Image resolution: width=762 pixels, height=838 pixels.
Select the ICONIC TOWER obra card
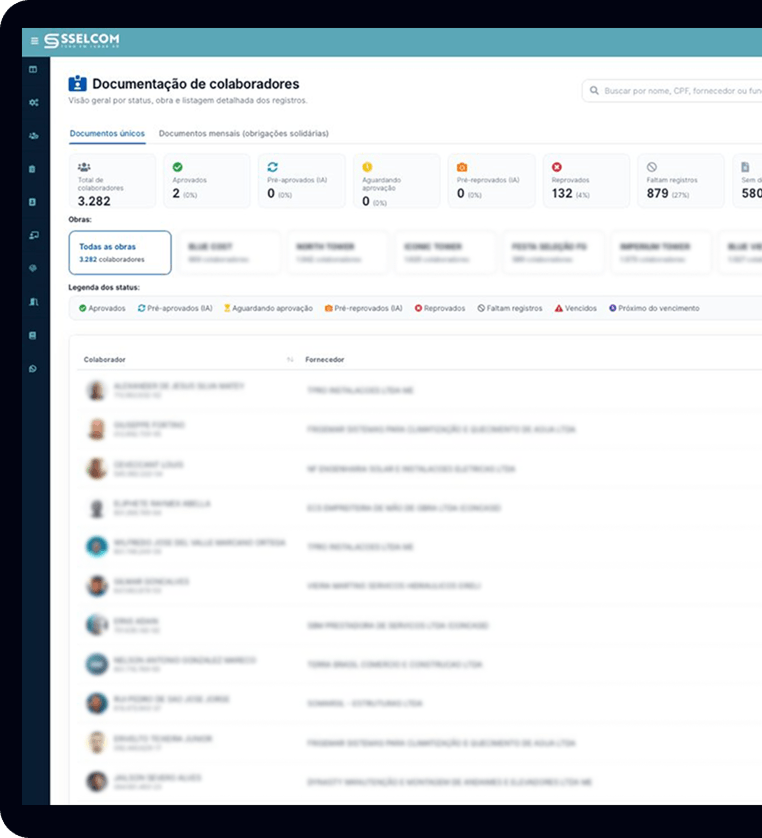pyautogui.click(x=446, y=253)
